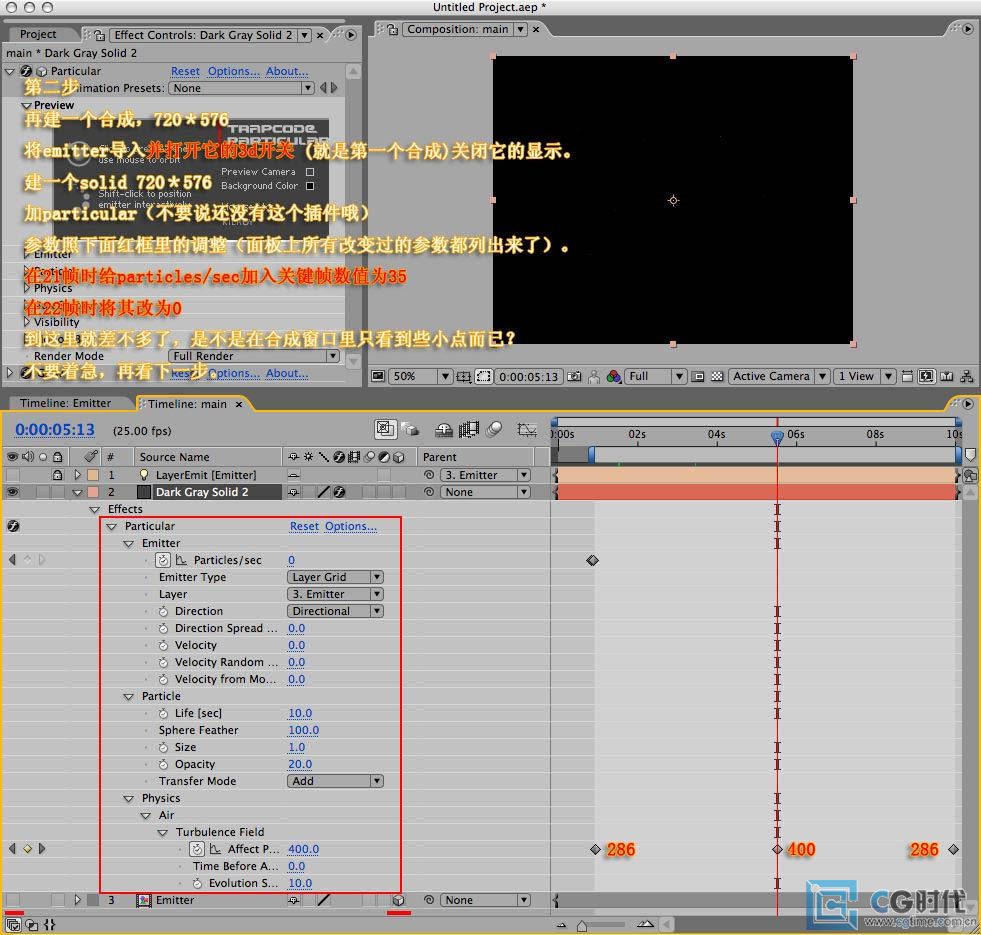Open Timeline button in viewer footer
This screenshot has width=981, height=935.
[x=947, y=376]
